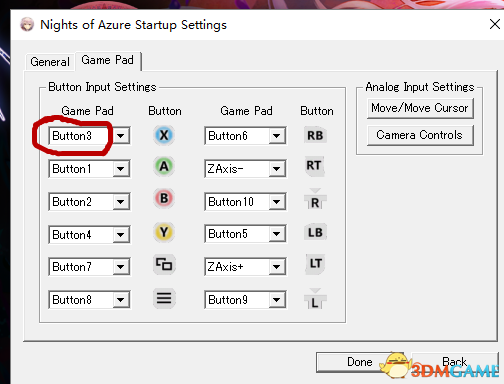Click the Move/Move Cursor button
The image size is (504, 384).
(x=420, y=108)
